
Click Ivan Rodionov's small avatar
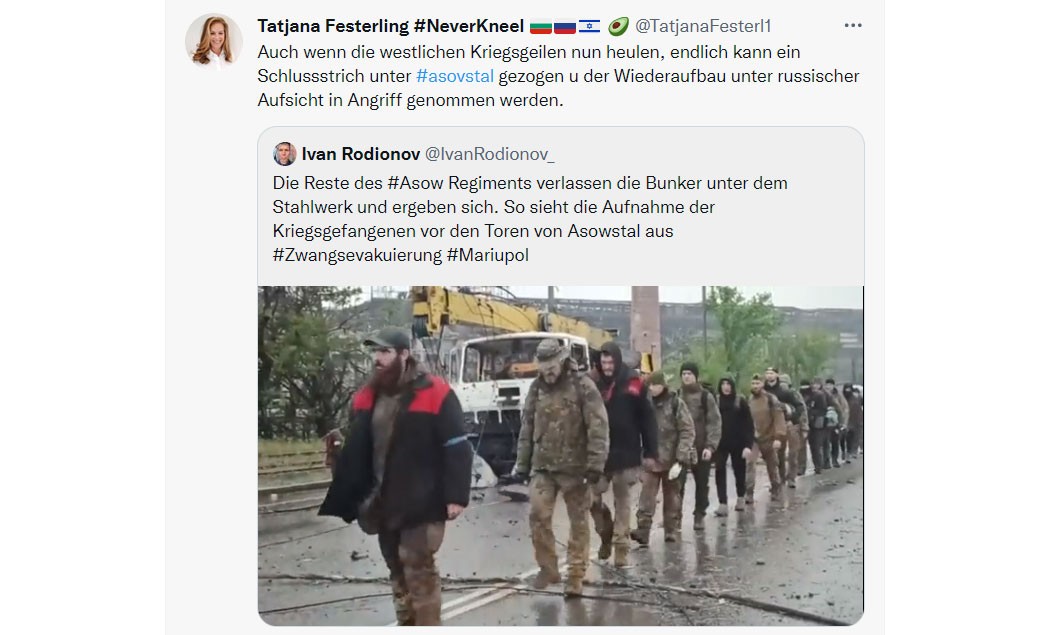click(285, 154)
